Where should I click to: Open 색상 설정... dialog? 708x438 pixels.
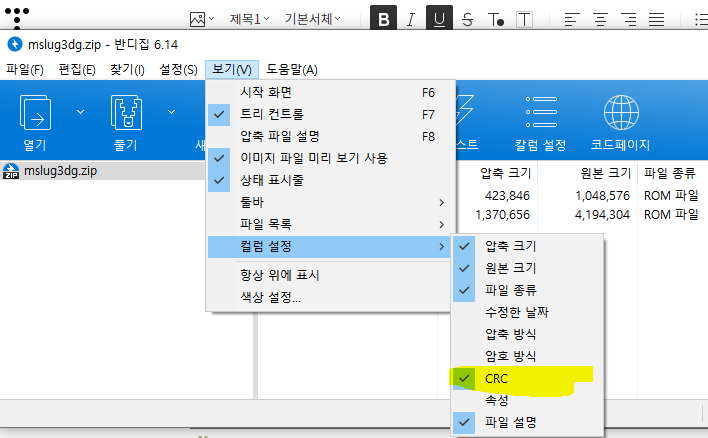pos(329,298)
